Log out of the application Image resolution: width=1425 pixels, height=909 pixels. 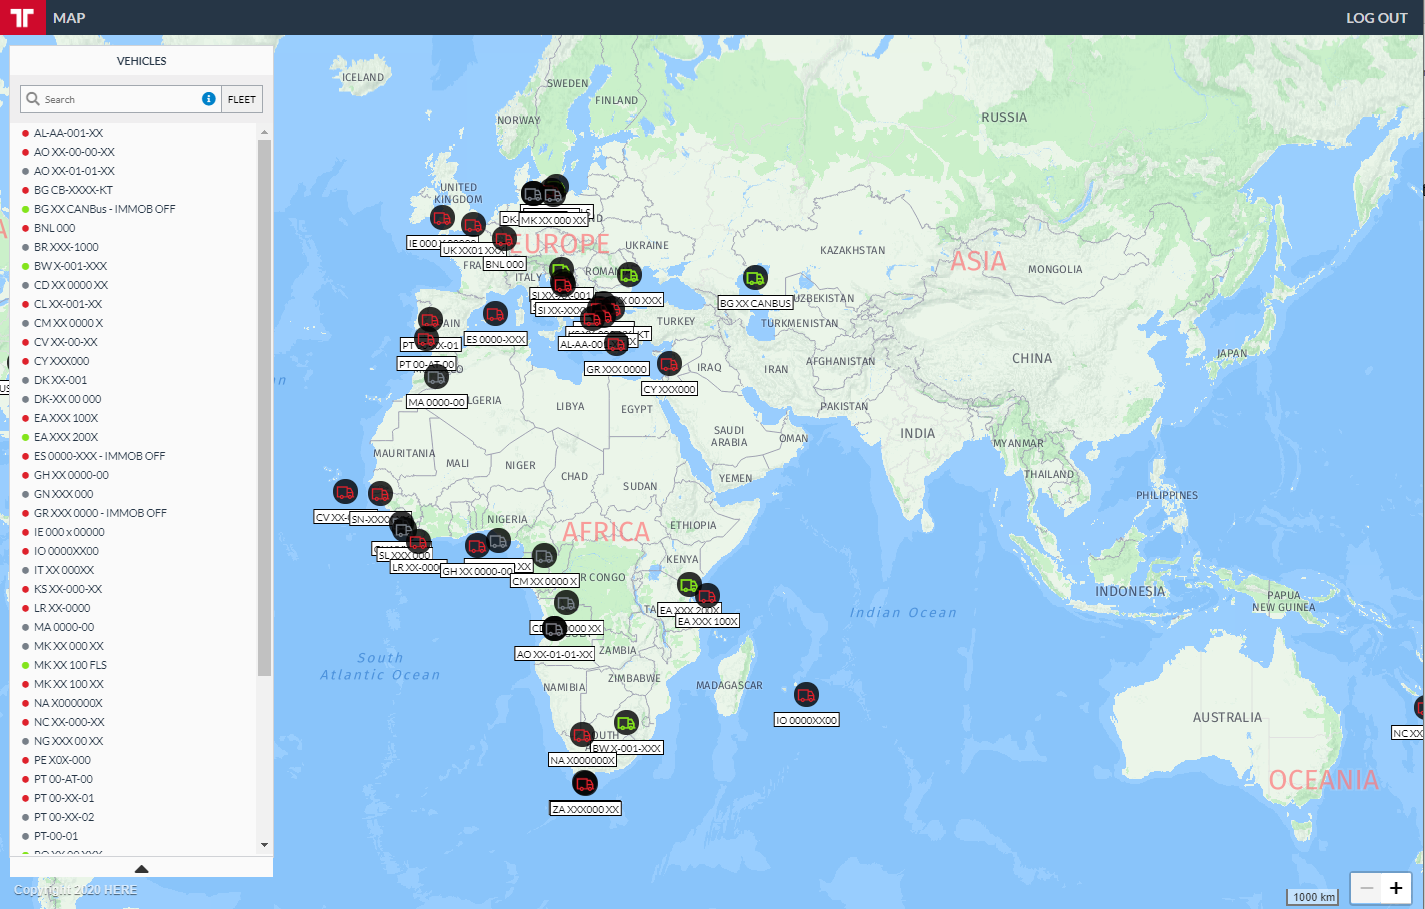pos(1376,18)
